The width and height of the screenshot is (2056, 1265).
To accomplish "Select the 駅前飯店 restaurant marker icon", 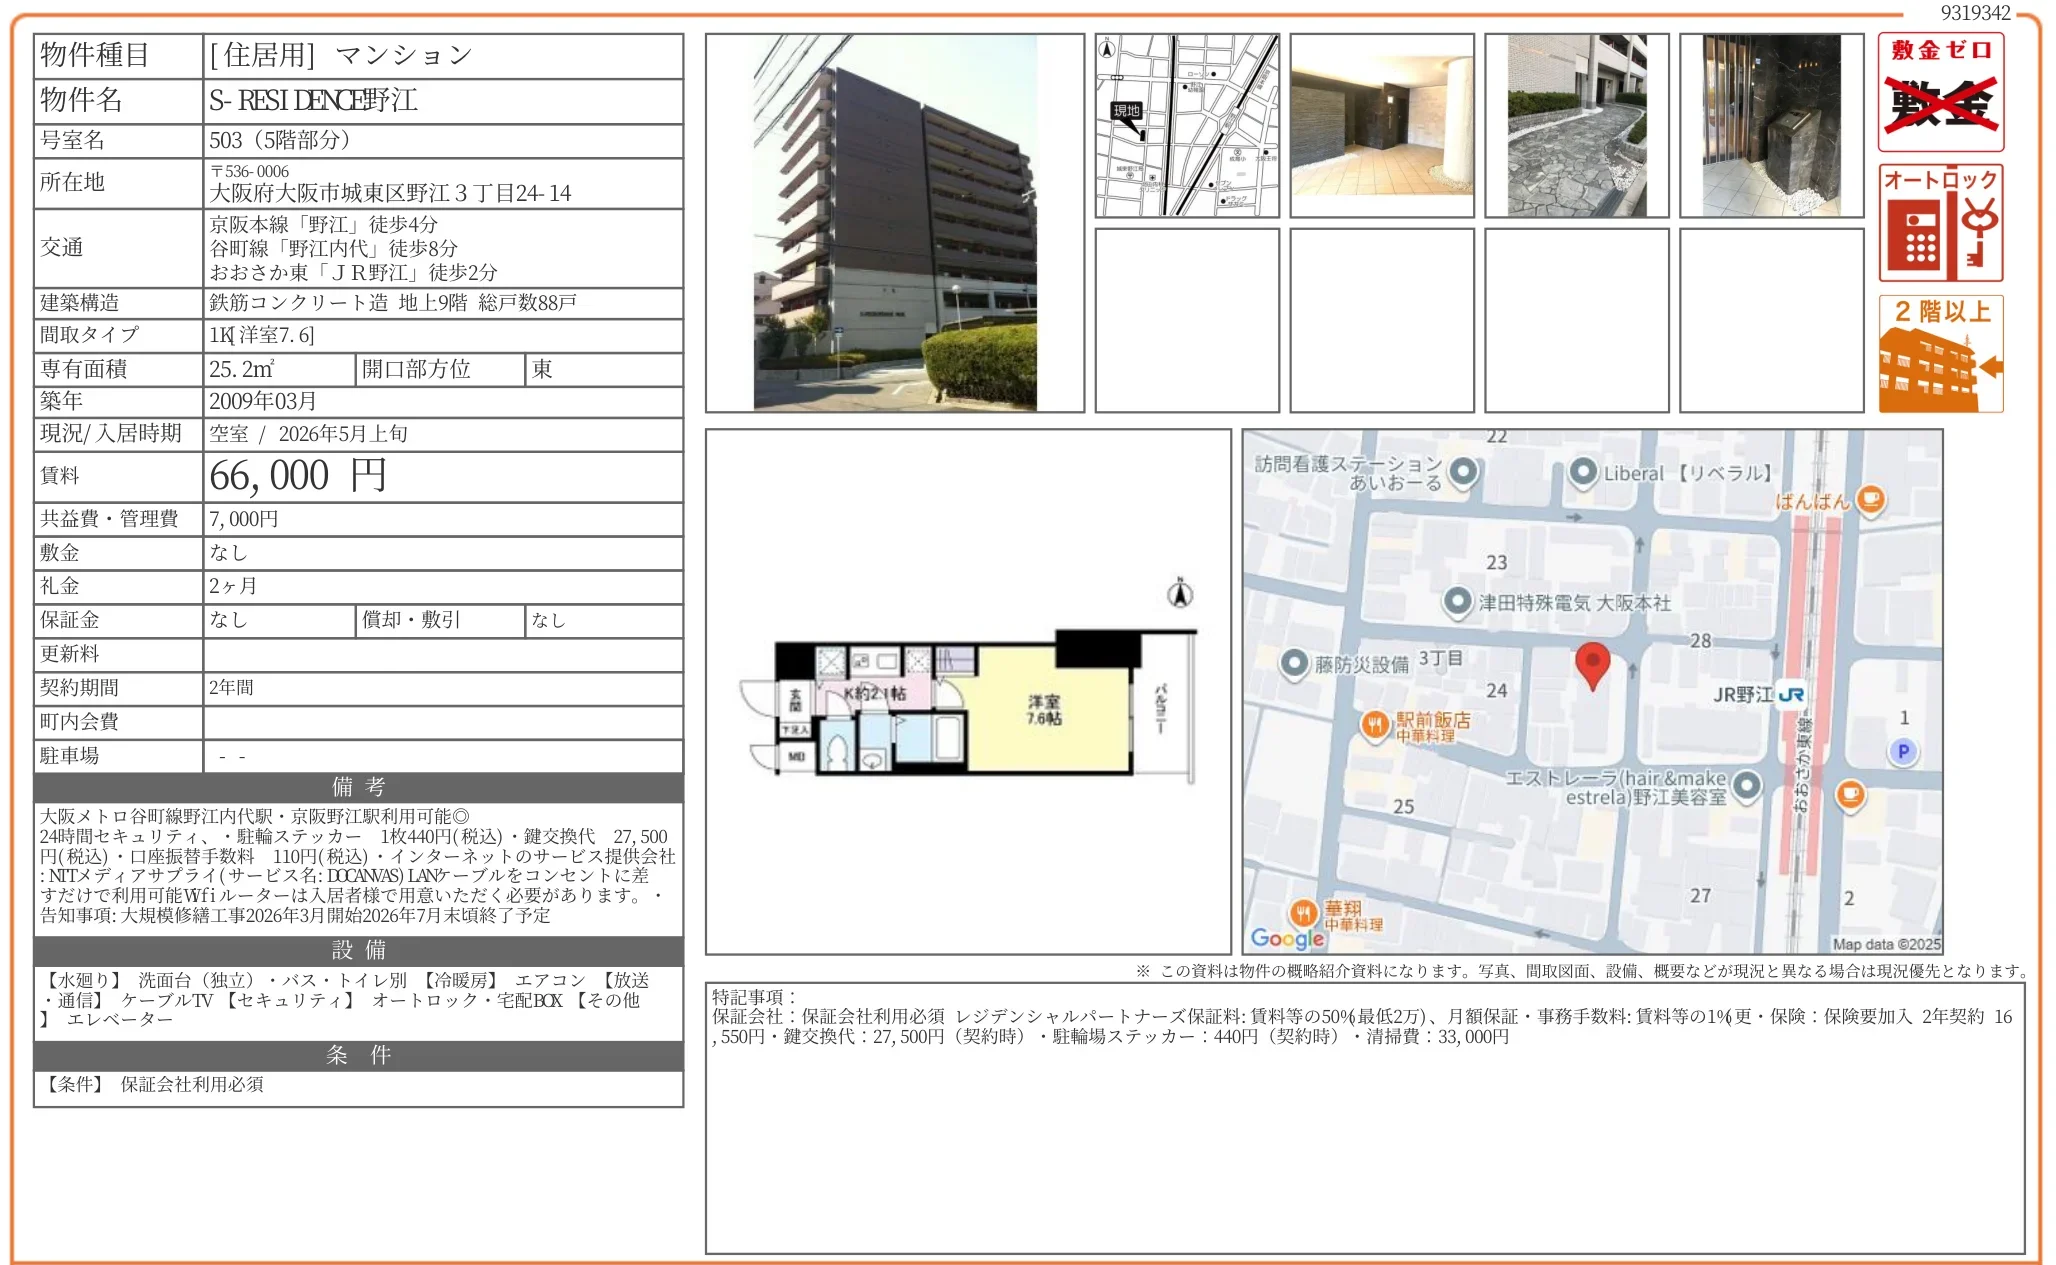I will pyautogui.click(x=1375, y=725).
